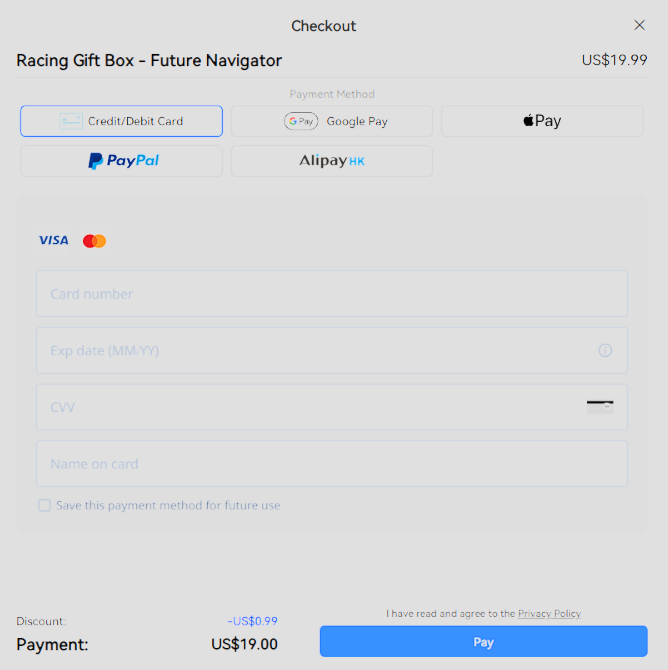Enable Save this payment method for future use
The image size is (668, 670).
(x=44, y=505)
